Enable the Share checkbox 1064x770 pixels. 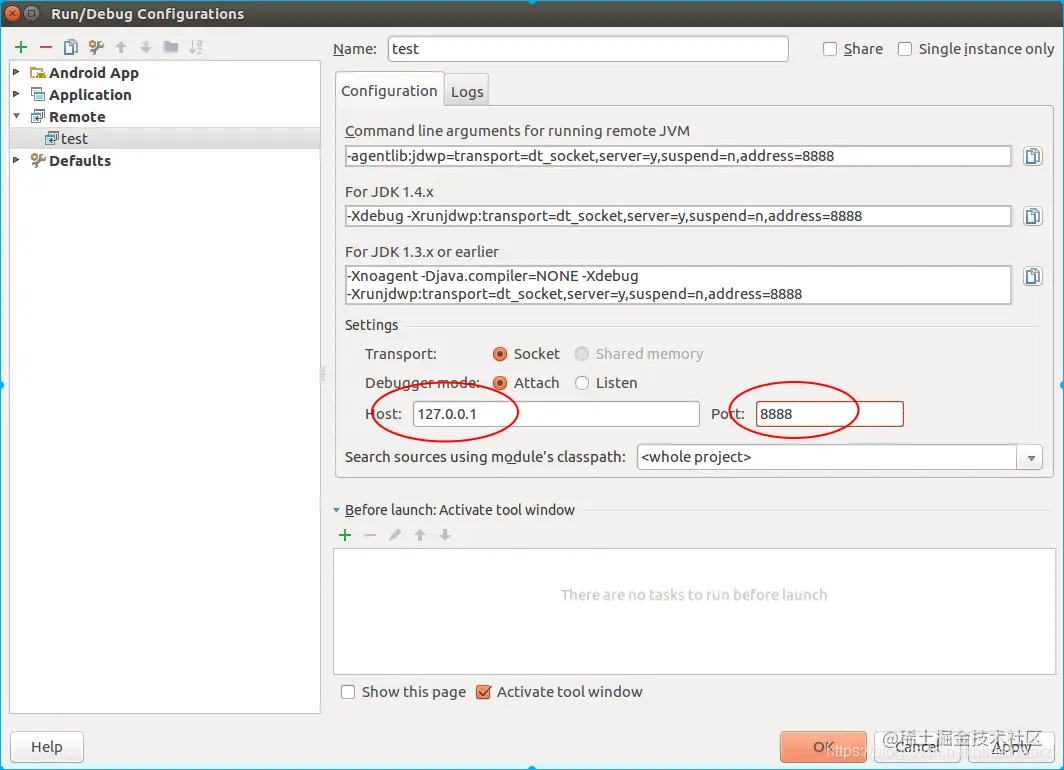(829, 49)
